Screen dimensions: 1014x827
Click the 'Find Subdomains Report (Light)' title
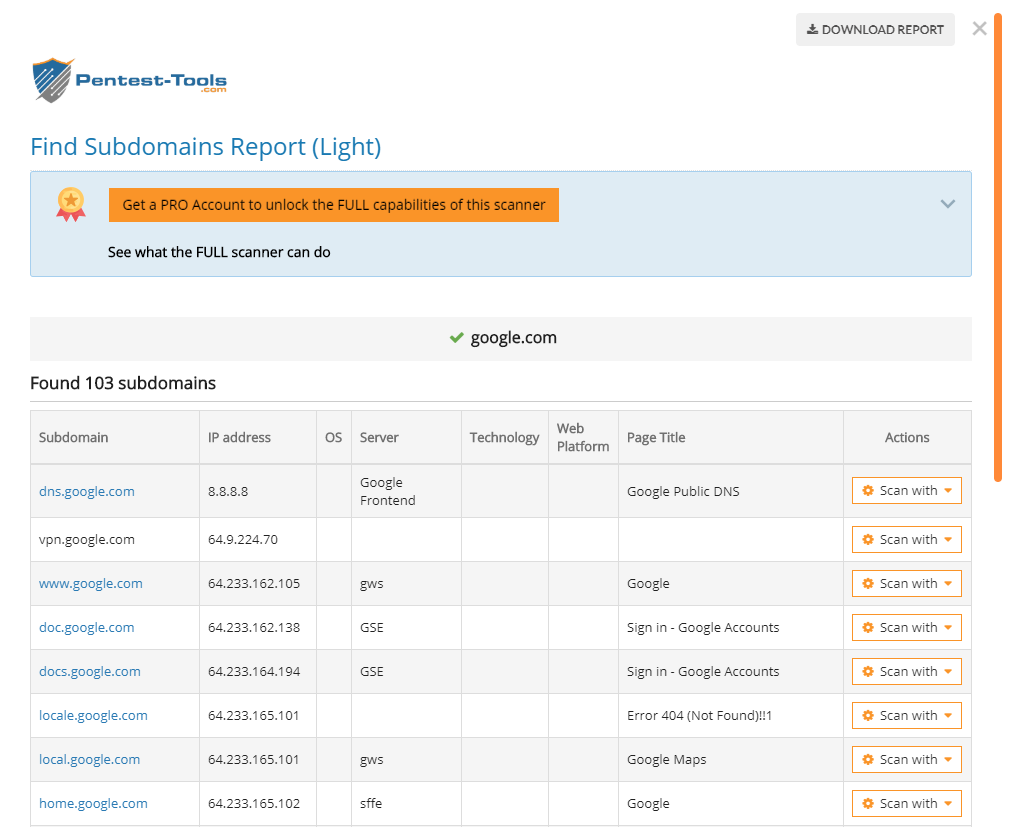[206, 147]
